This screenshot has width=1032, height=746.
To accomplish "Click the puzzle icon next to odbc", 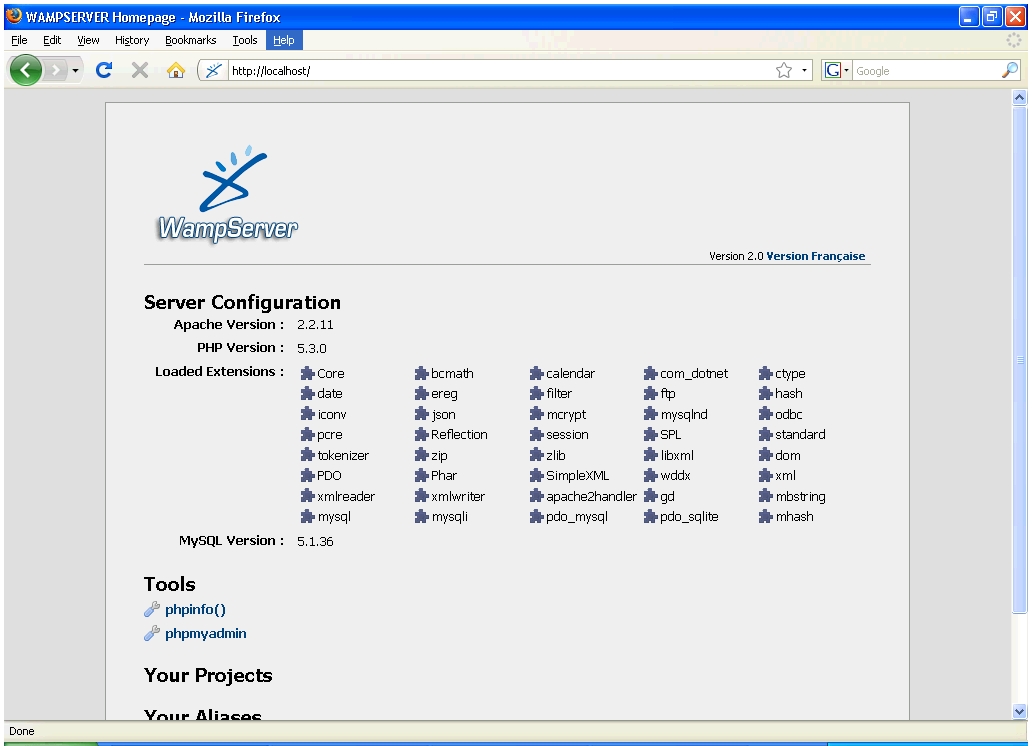I will (x=765, y=414).
